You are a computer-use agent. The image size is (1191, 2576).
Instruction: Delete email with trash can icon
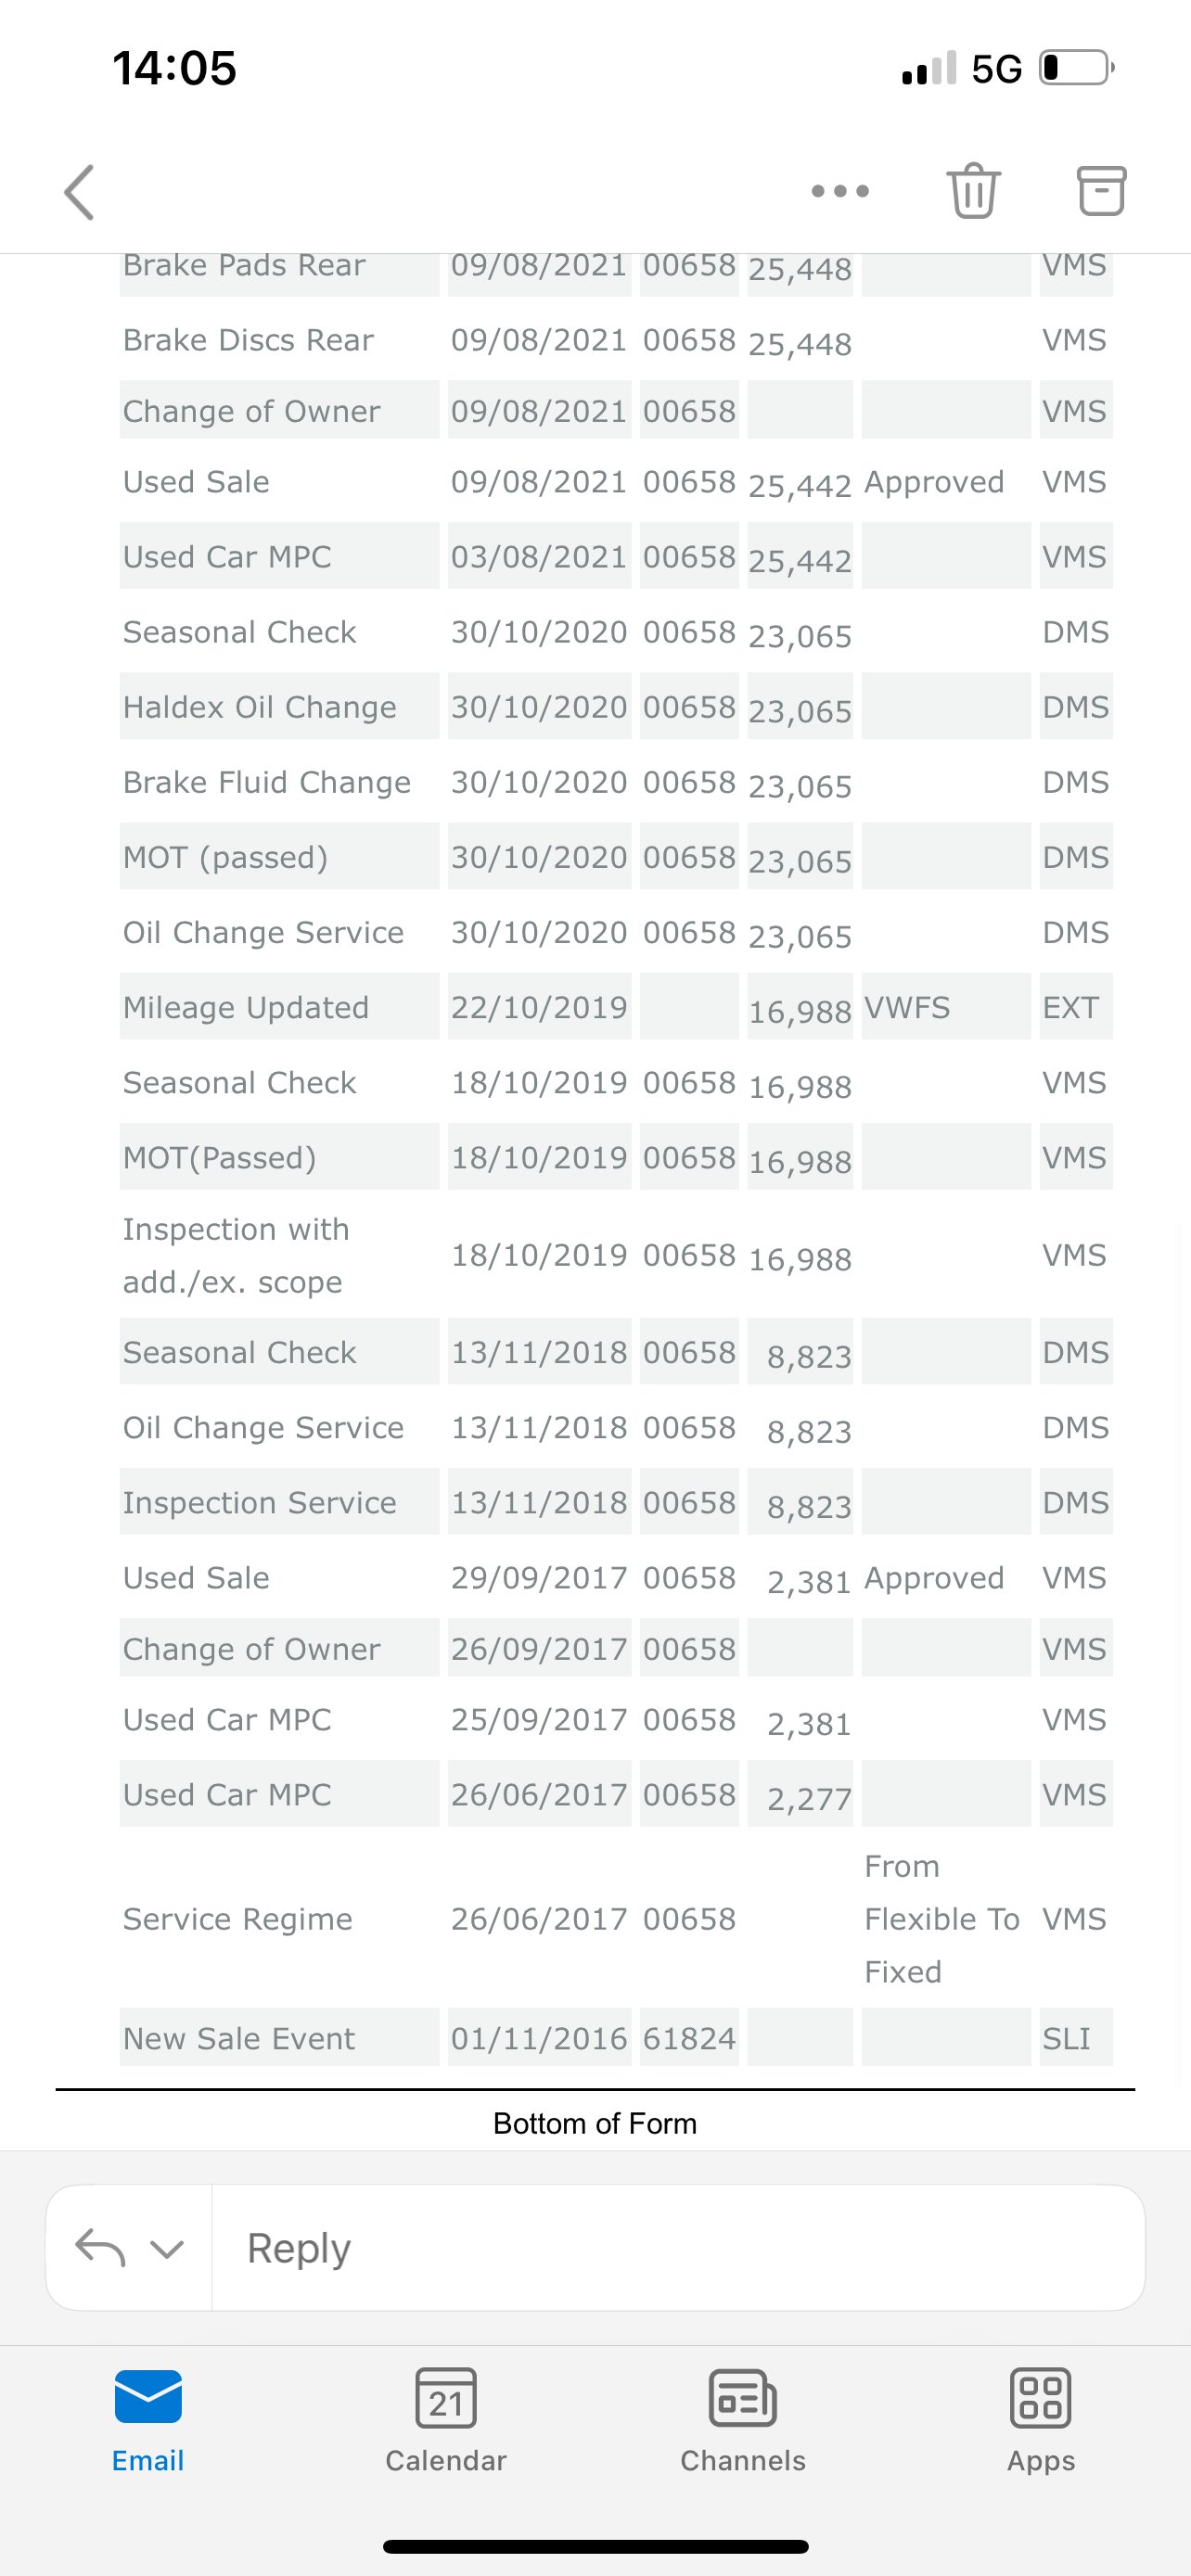click(973, 190)
